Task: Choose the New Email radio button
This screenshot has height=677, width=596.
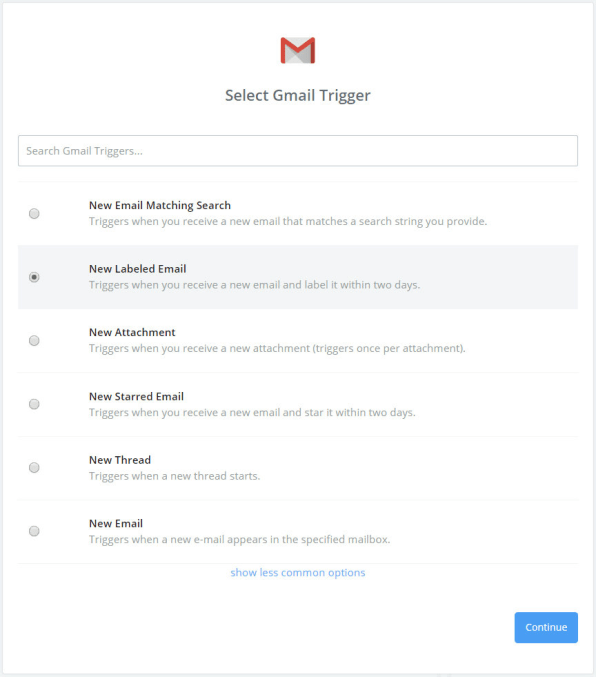Action: click(x=34, y=531)
